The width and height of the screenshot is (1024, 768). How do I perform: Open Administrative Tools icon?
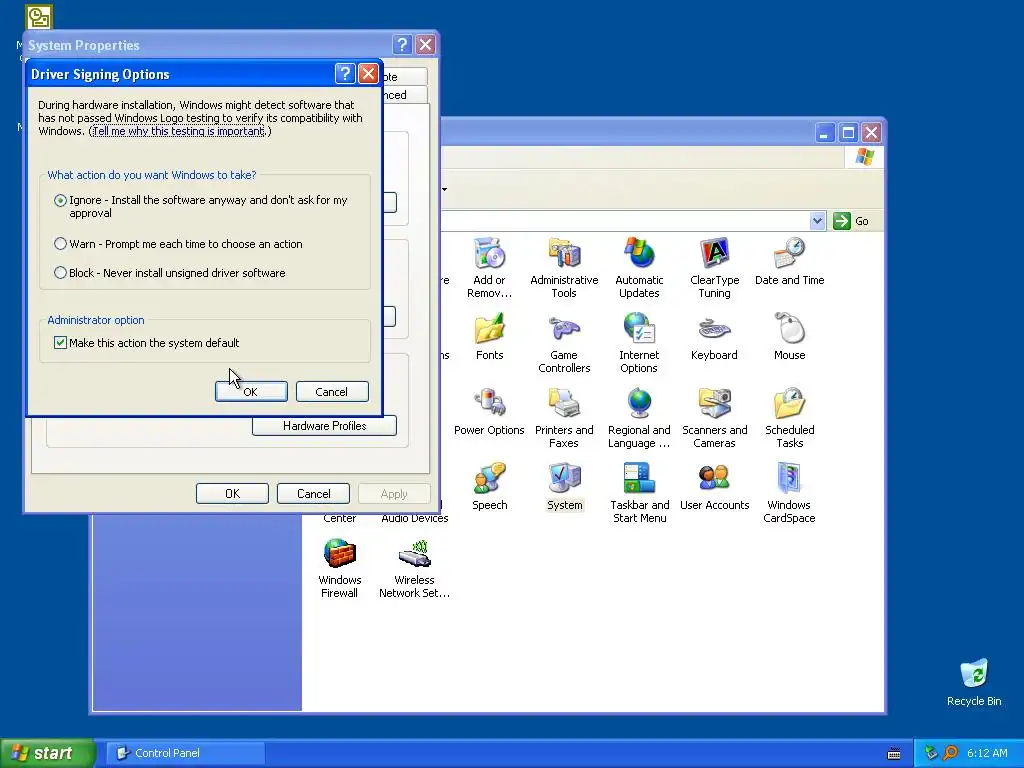pyautogui.click(x=564, y=253)
